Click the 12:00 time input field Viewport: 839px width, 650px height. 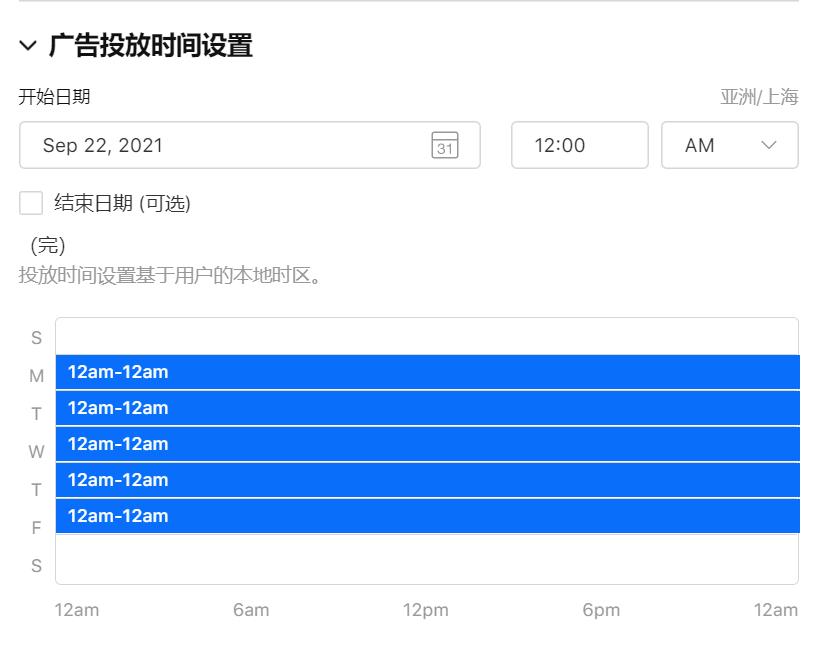579,145
